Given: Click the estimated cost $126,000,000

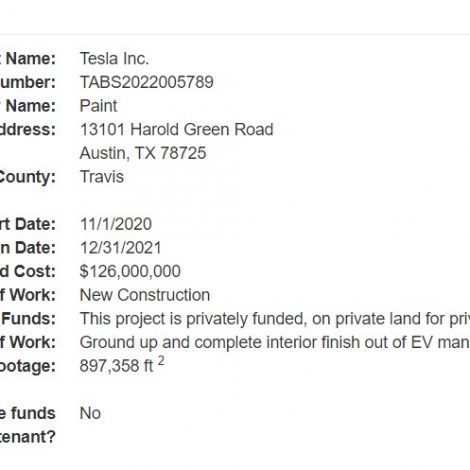Looking at the screenshot, I should coord(130,271).
